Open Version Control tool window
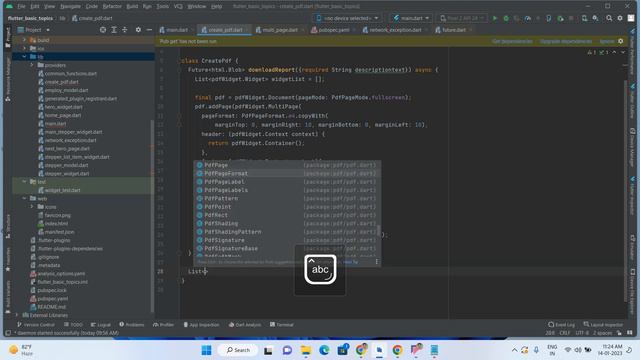The height and width of the screenshot is (360, 640). [x=36, y=324]
